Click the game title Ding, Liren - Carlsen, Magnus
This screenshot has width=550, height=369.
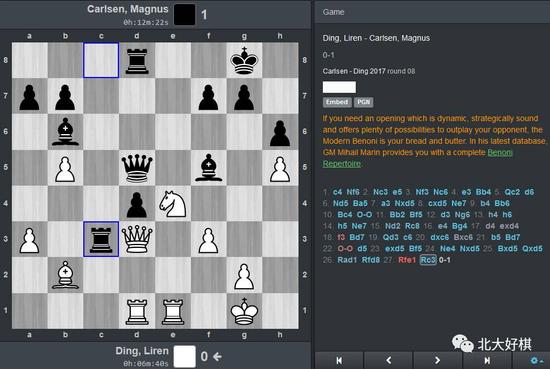(x=376, y=38)
